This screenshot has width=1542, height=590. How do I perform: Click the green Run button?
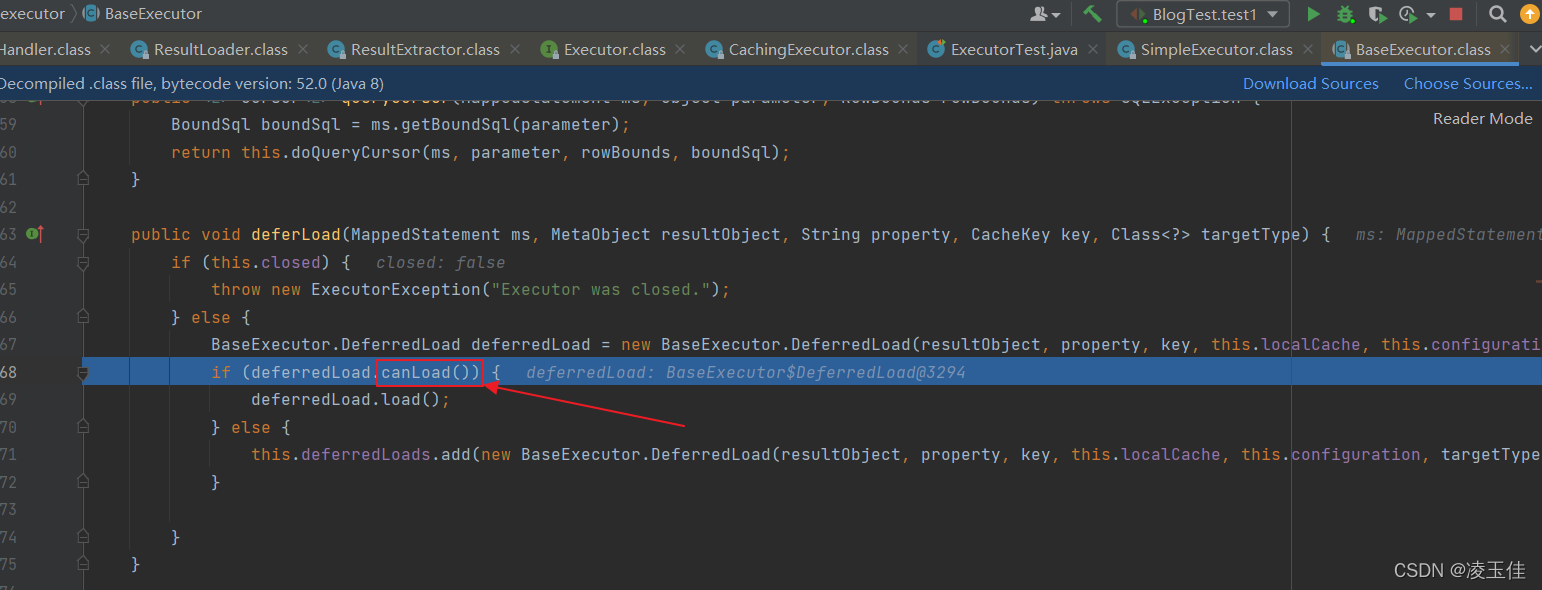pos(1313,14)
